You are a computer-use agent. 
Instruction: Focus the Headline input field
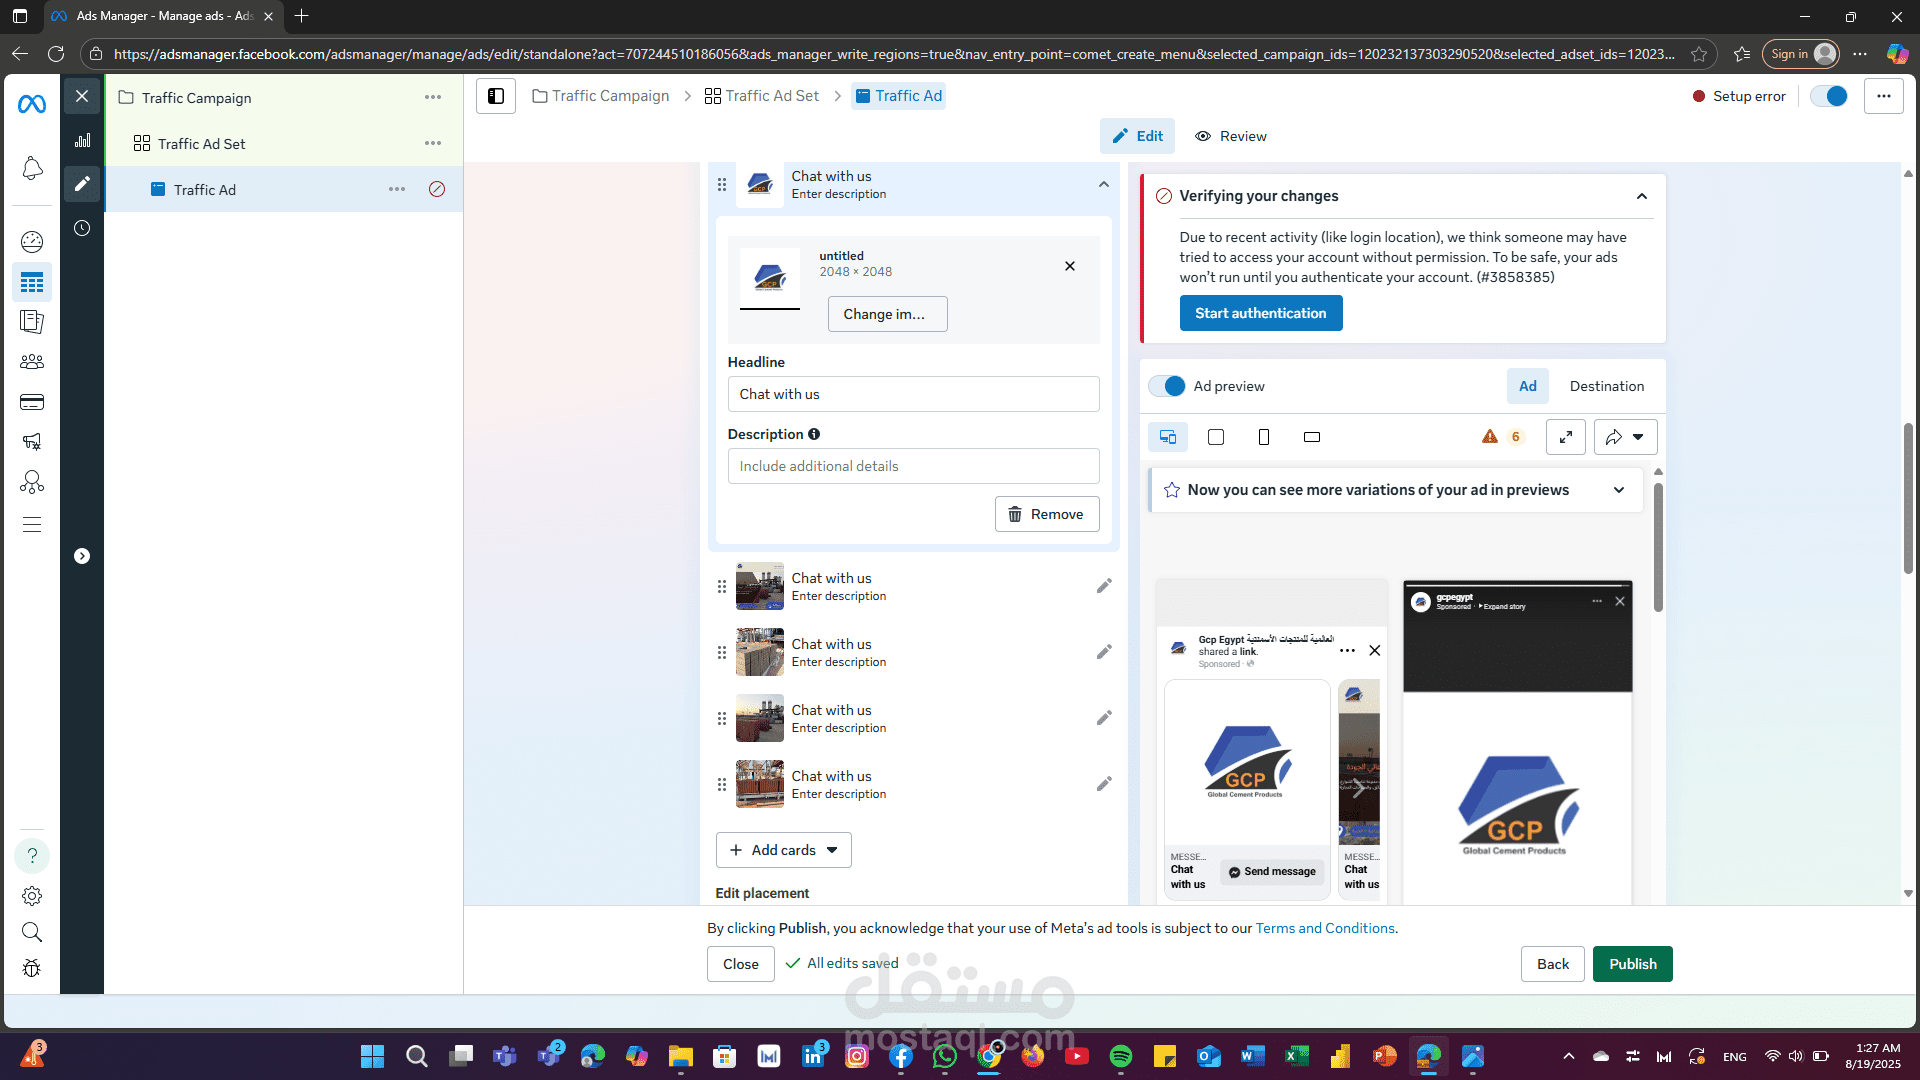[x=914, y=394]
